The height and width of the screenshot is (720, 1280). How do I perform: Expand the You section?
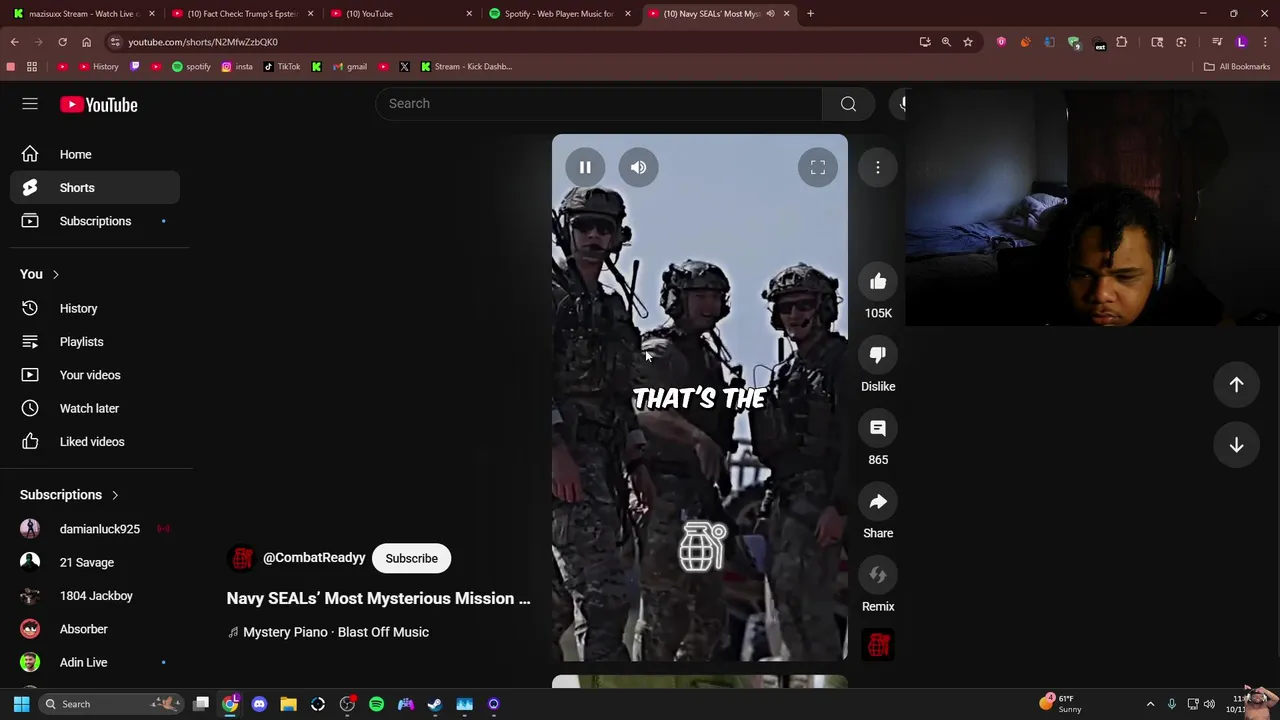point(40,274)
